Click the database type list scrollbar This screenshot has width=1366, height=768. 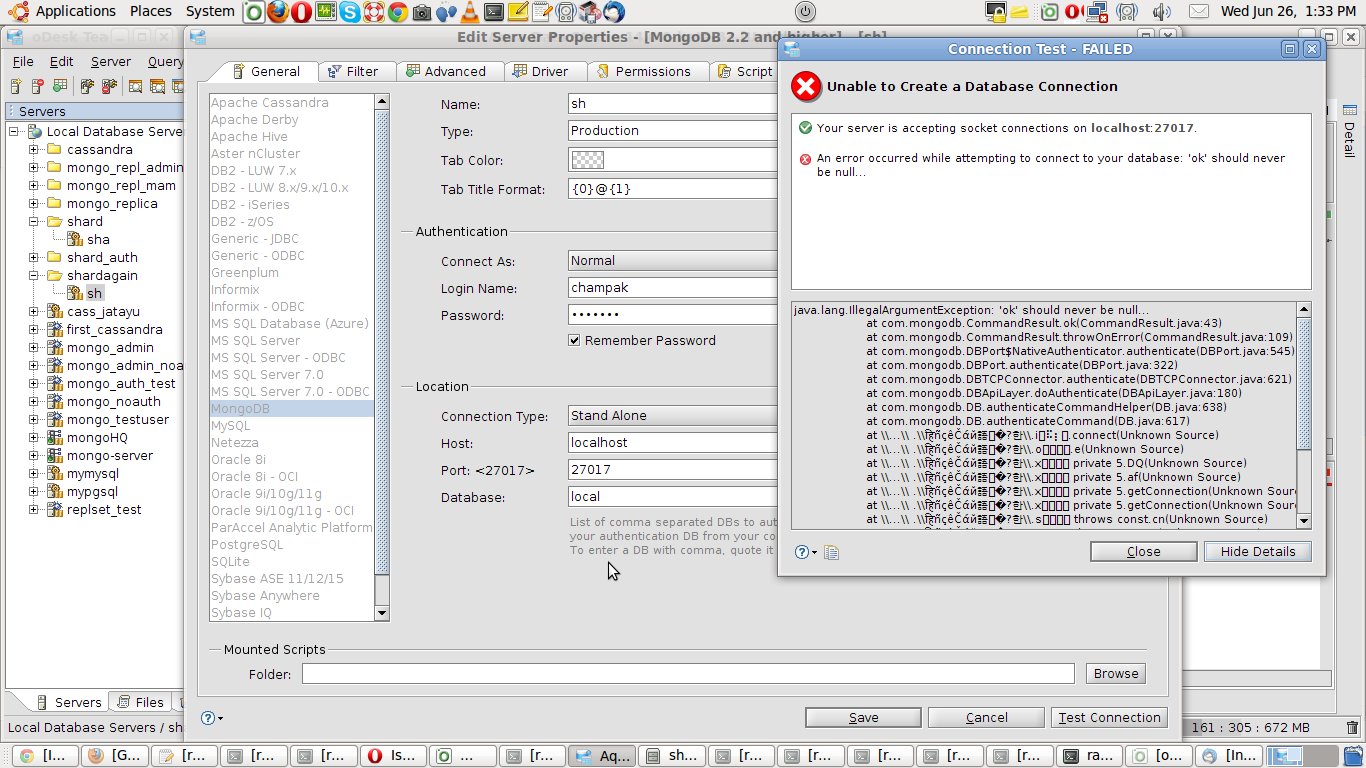pyautogui.click(x=382, y=357)
